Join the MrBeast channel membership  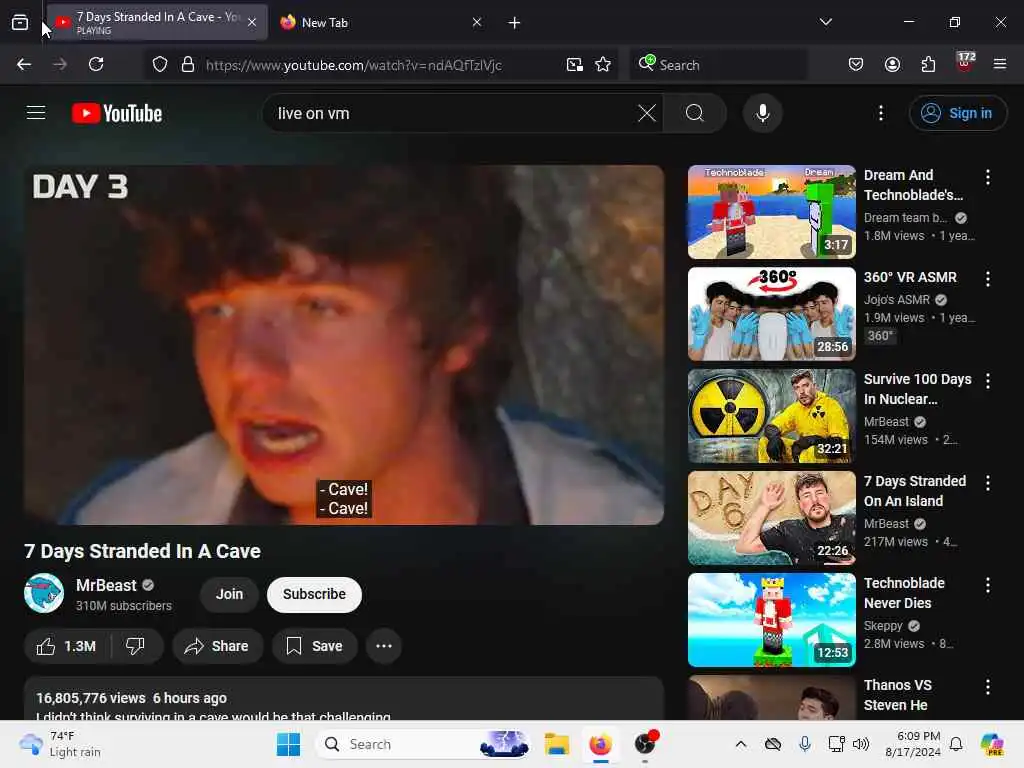pos(229,594)
